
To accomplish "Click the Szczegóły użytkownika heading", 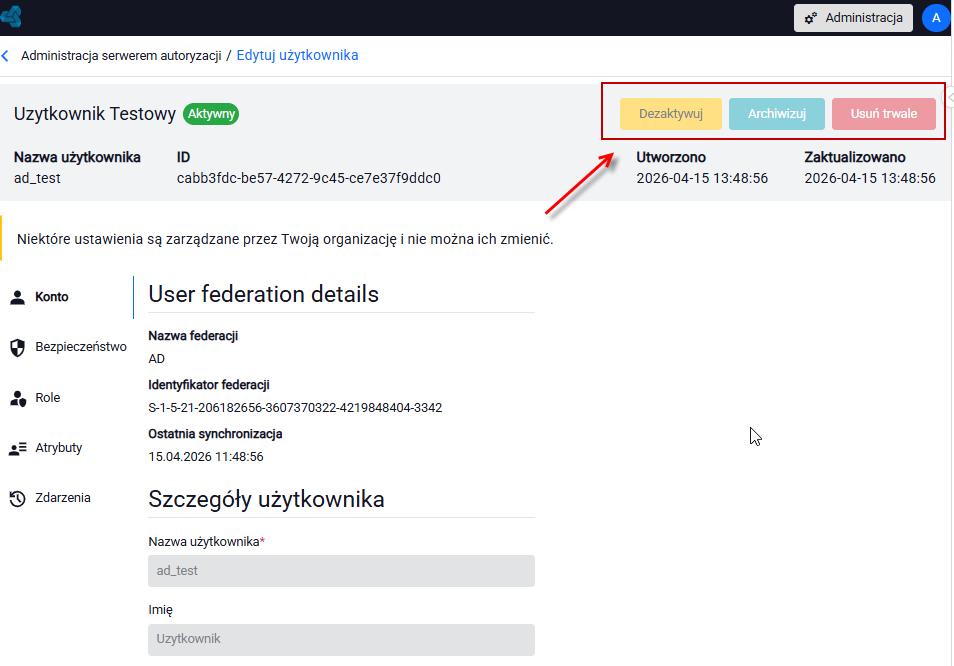I will coord(266,499).
